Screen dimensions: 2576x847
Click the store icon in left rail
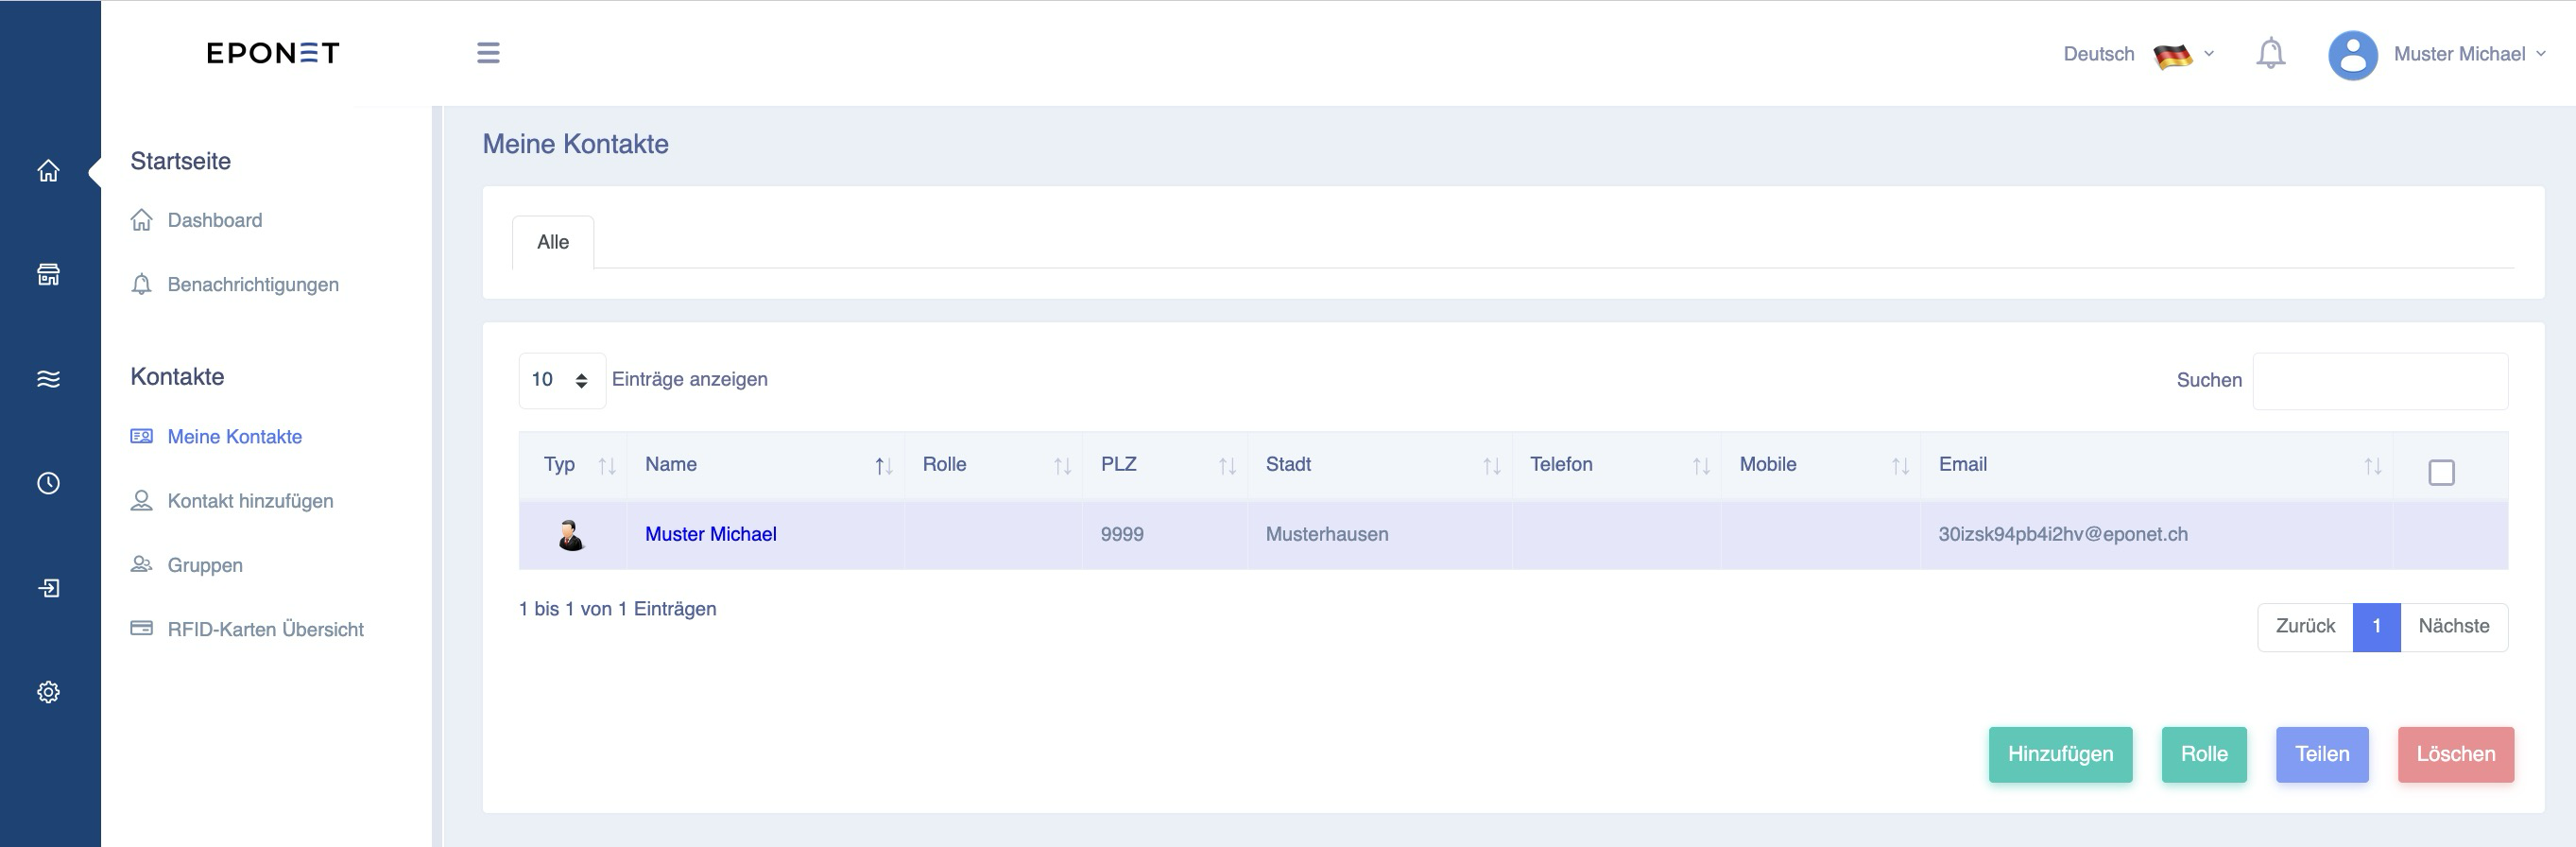coord(48,275)
